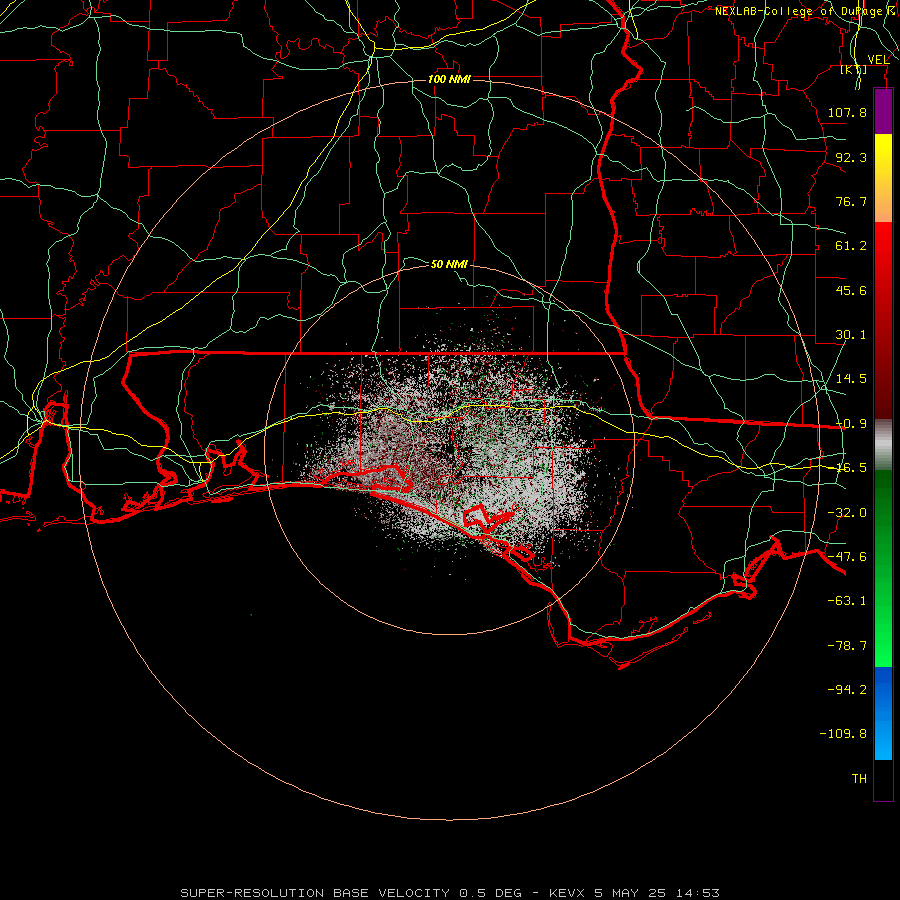The width and height of the screenshot is (900, 900).
Task: Select the -78.7 legend value
Action: (x=847, y=646)
